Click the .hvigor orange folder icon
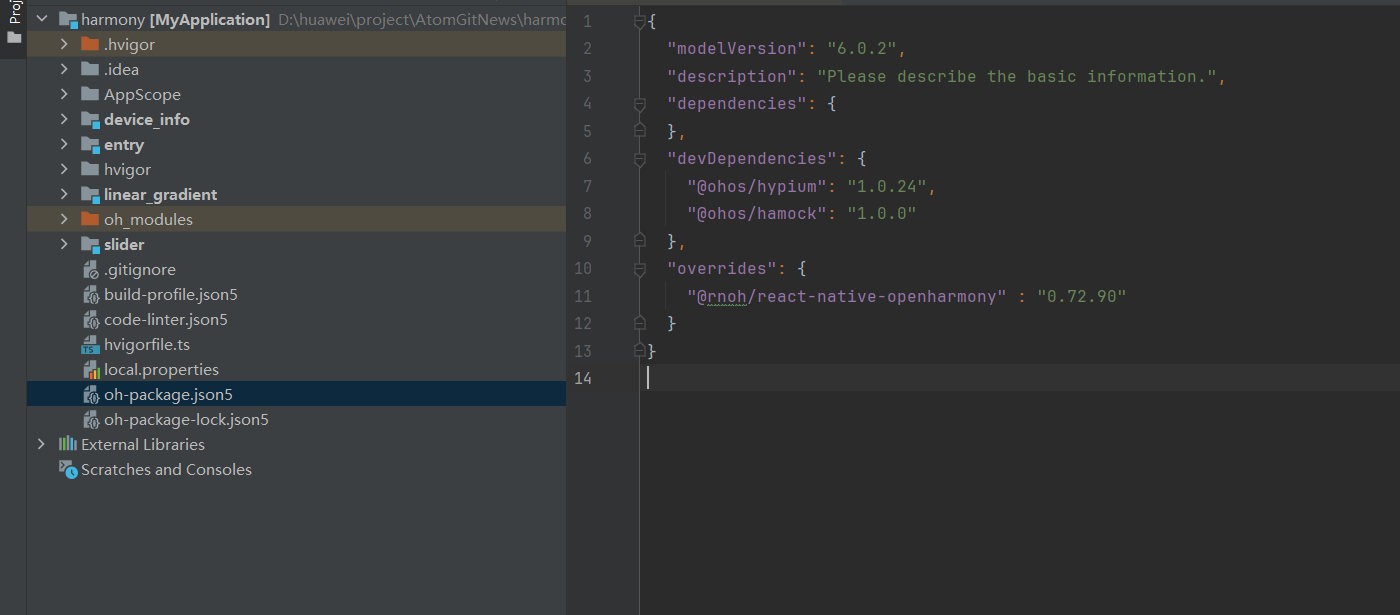 pyautogui.click(x=90, y=44)
